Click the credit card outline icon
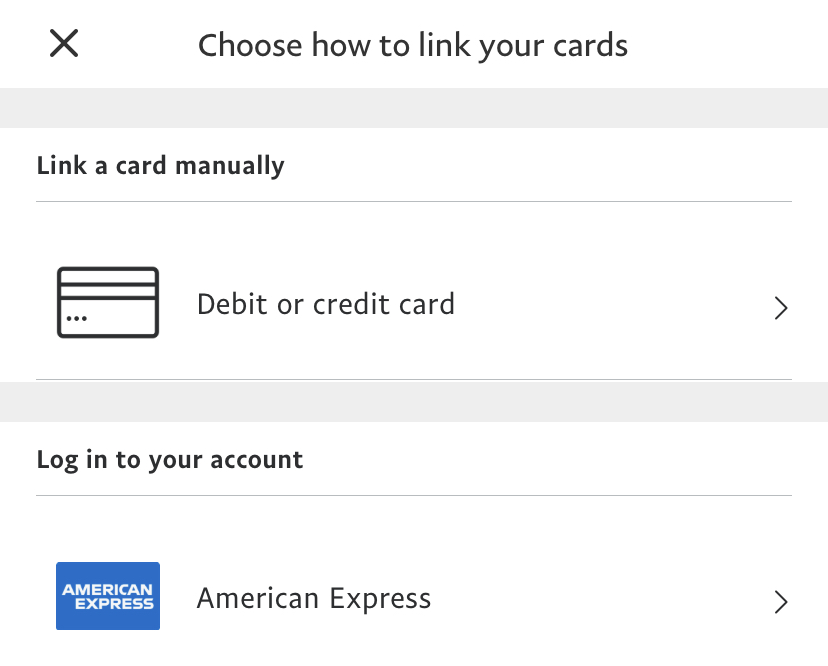Screen dimensions: 828x666 pos(108,302)
